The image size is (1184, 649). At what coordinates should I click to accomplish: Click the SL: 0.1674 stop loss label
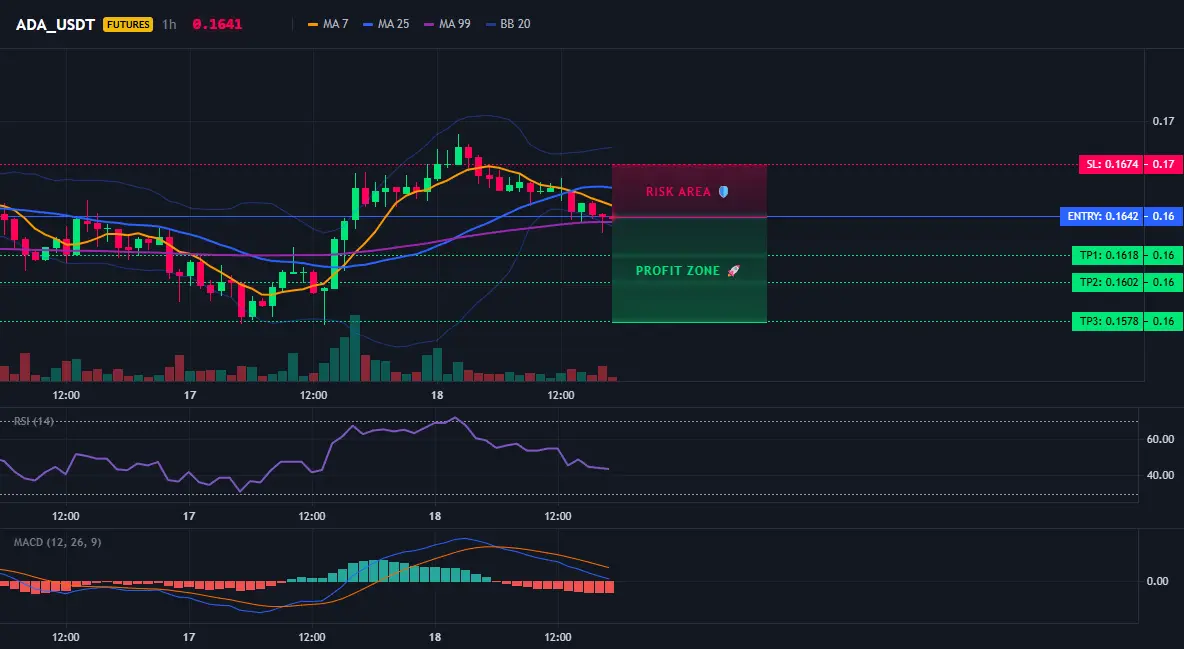click(x=1111, y=164)
